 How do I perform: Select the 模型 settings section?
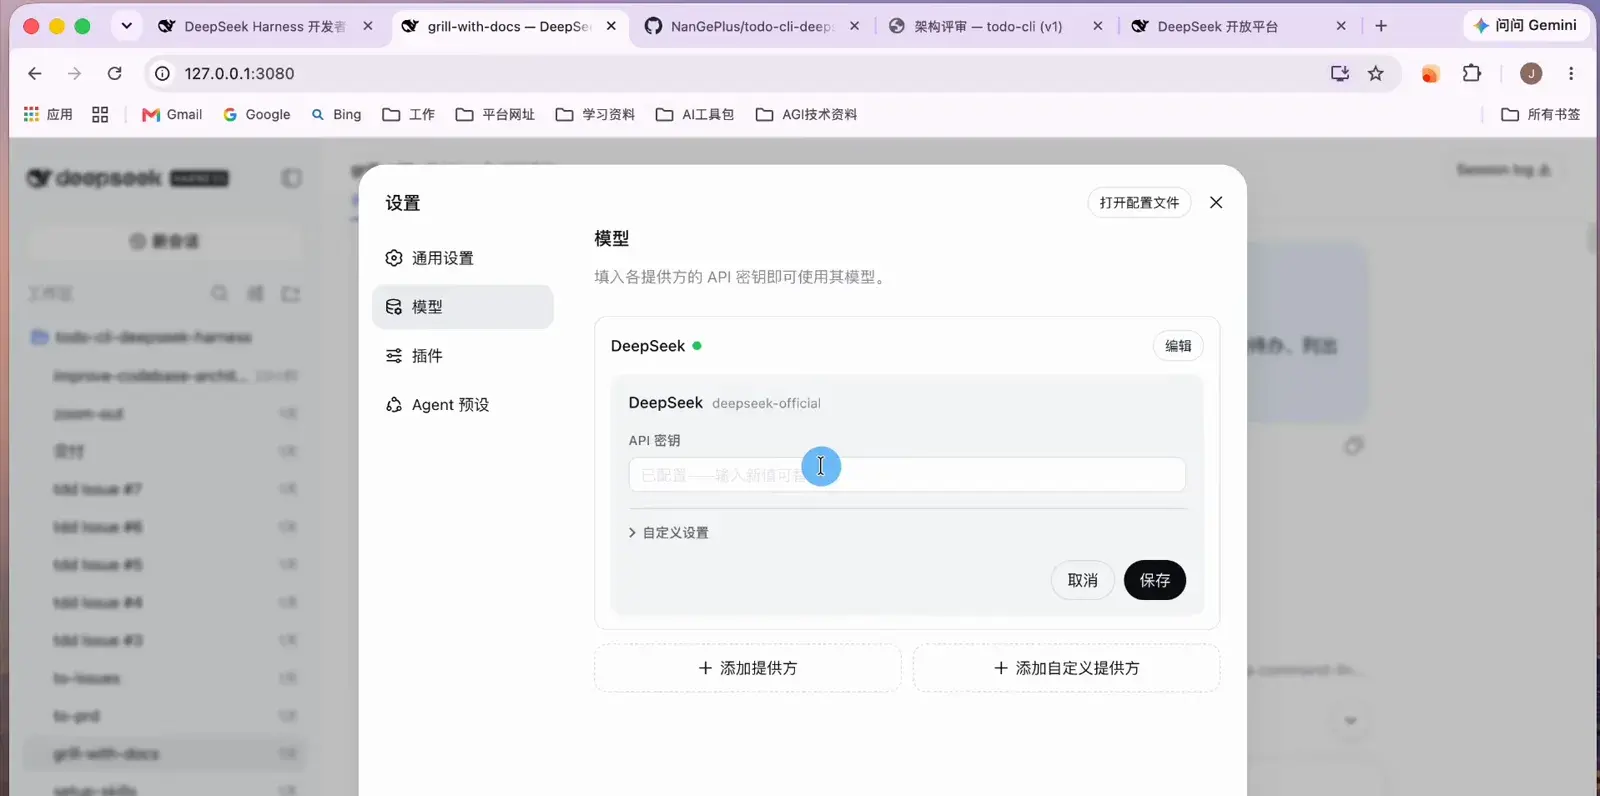pos(462,307)
